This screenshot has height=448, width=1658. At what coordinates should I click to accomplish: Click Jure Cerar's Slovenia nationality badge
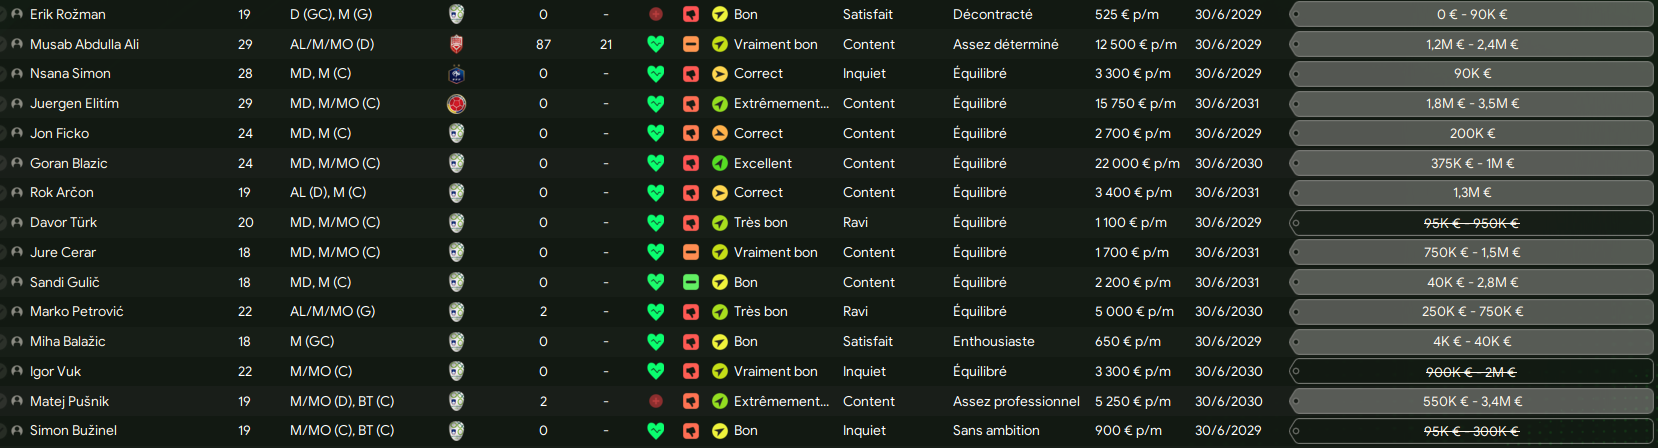point(456,252)
